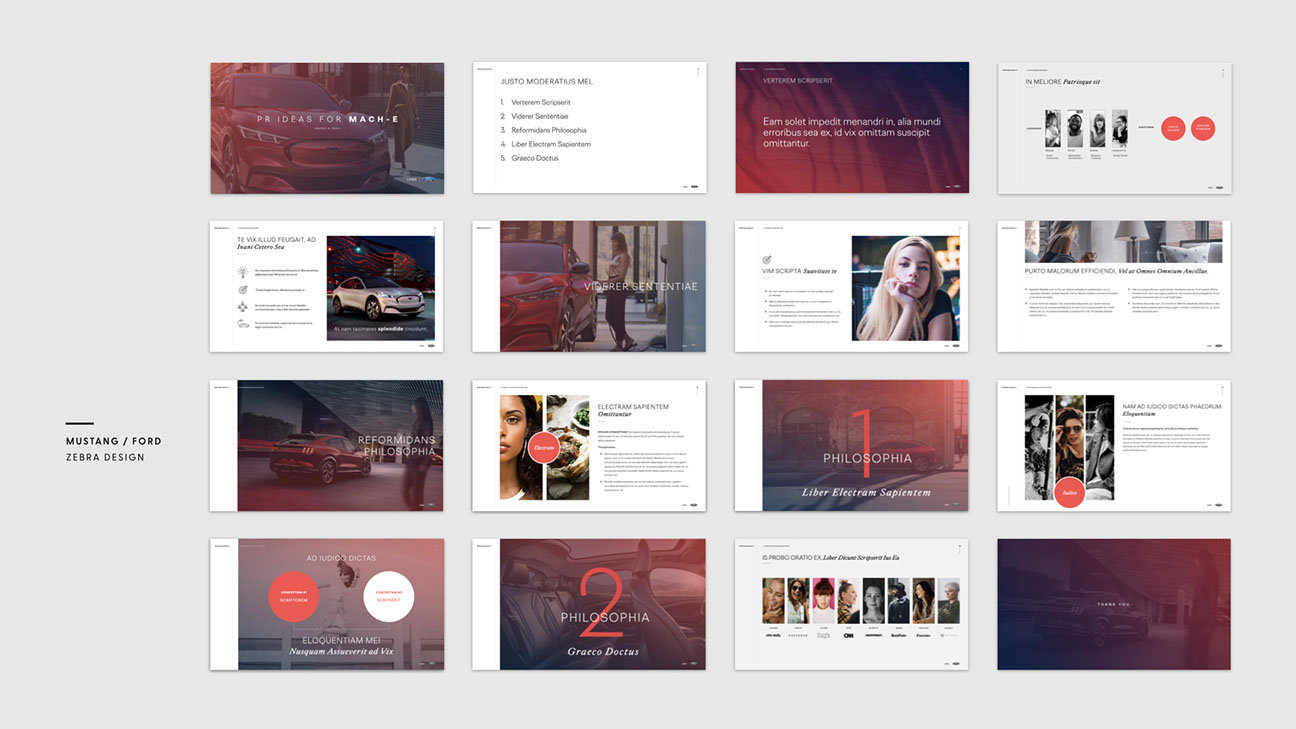Select agenda item Reformidans Philosophia
Image resolution: width=1296 pixels, height=729 pixels.
pyautogui.click(x=548, y=130)
